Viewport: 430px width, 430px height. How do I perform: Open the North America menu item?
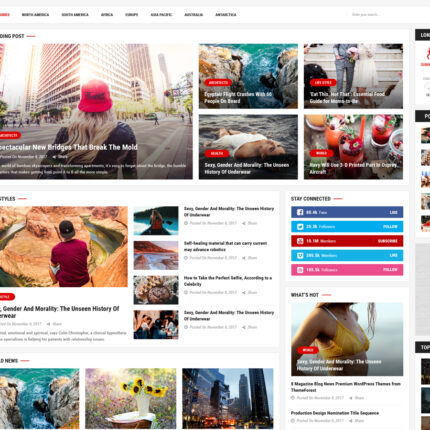35,15
